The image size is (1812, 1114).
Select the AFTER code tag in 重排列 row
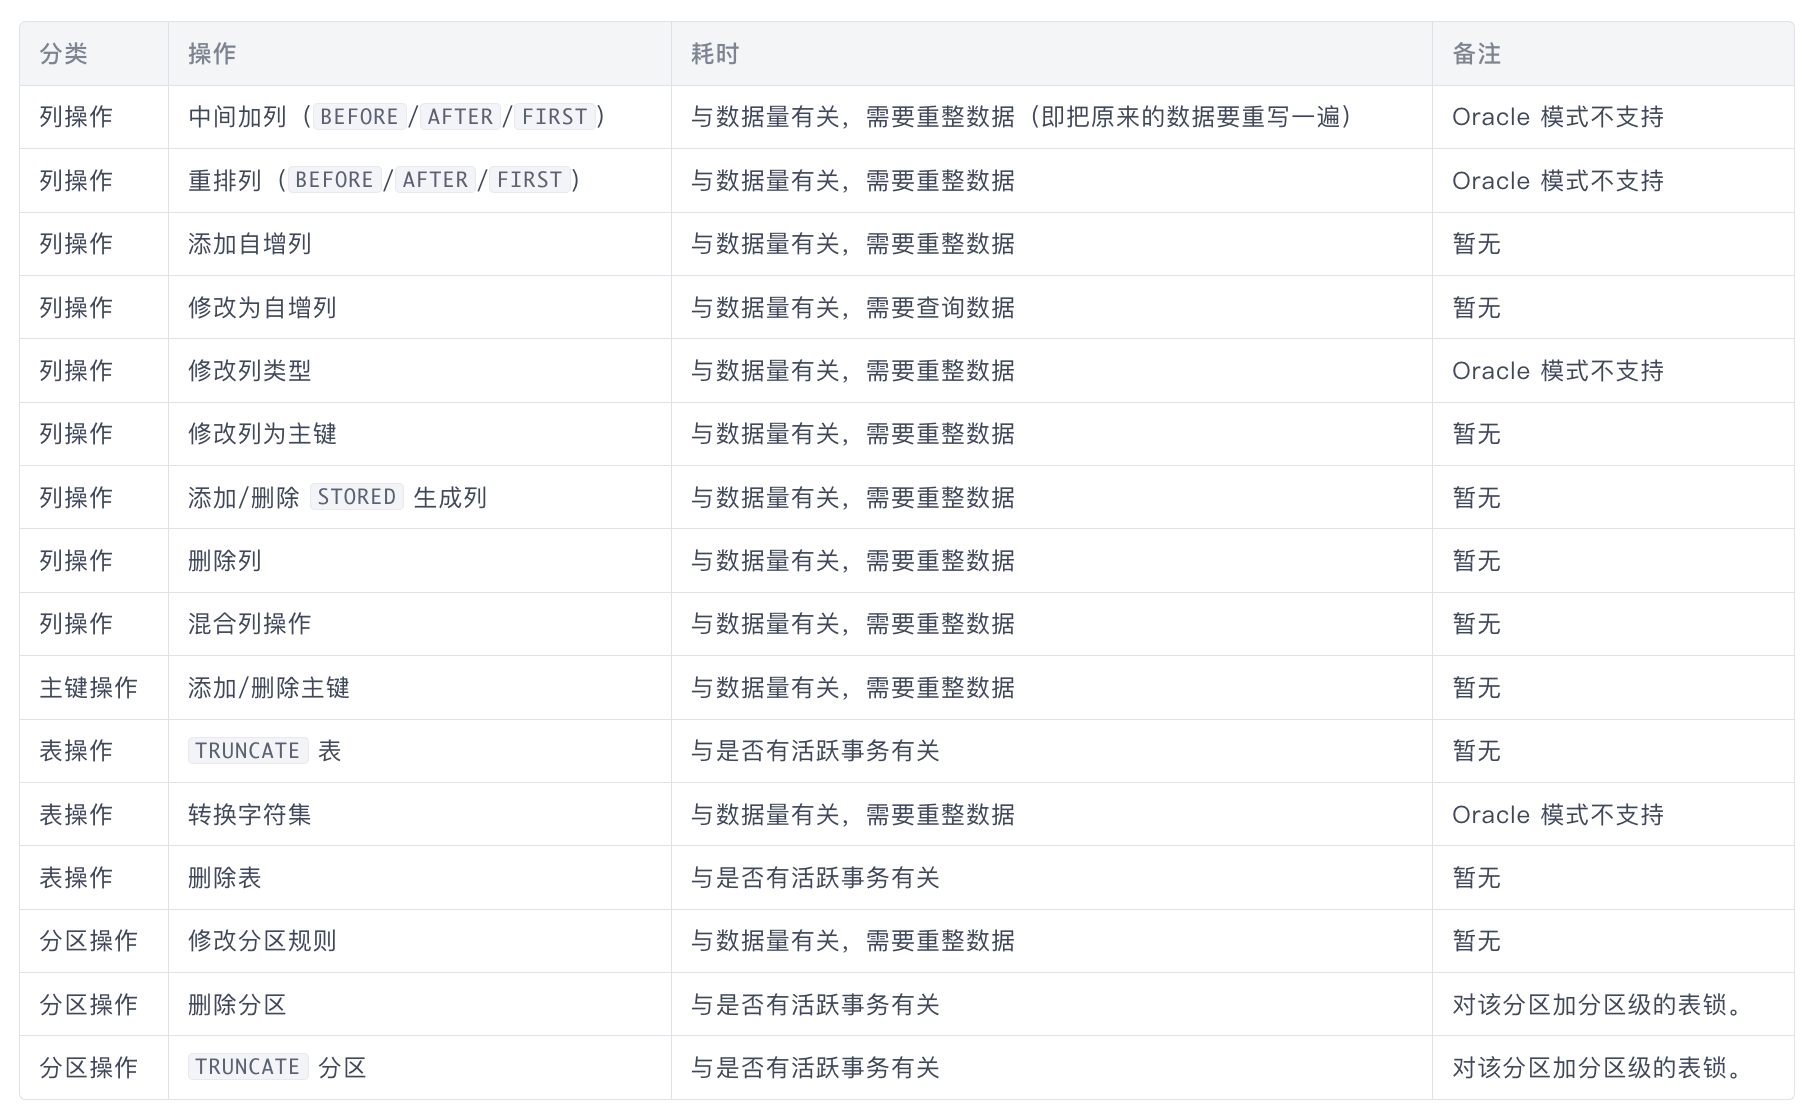pos(434,180)
